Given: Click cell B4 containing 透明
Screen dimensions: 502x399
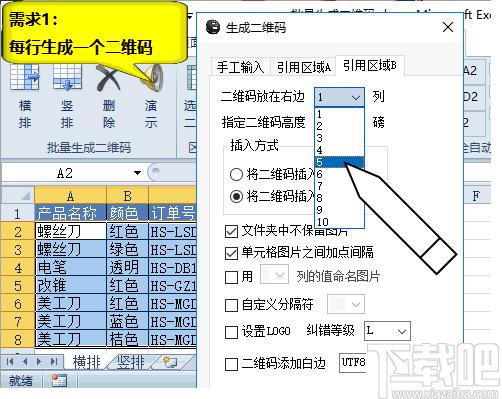Looking at the screenshot, I should (127, 267).
